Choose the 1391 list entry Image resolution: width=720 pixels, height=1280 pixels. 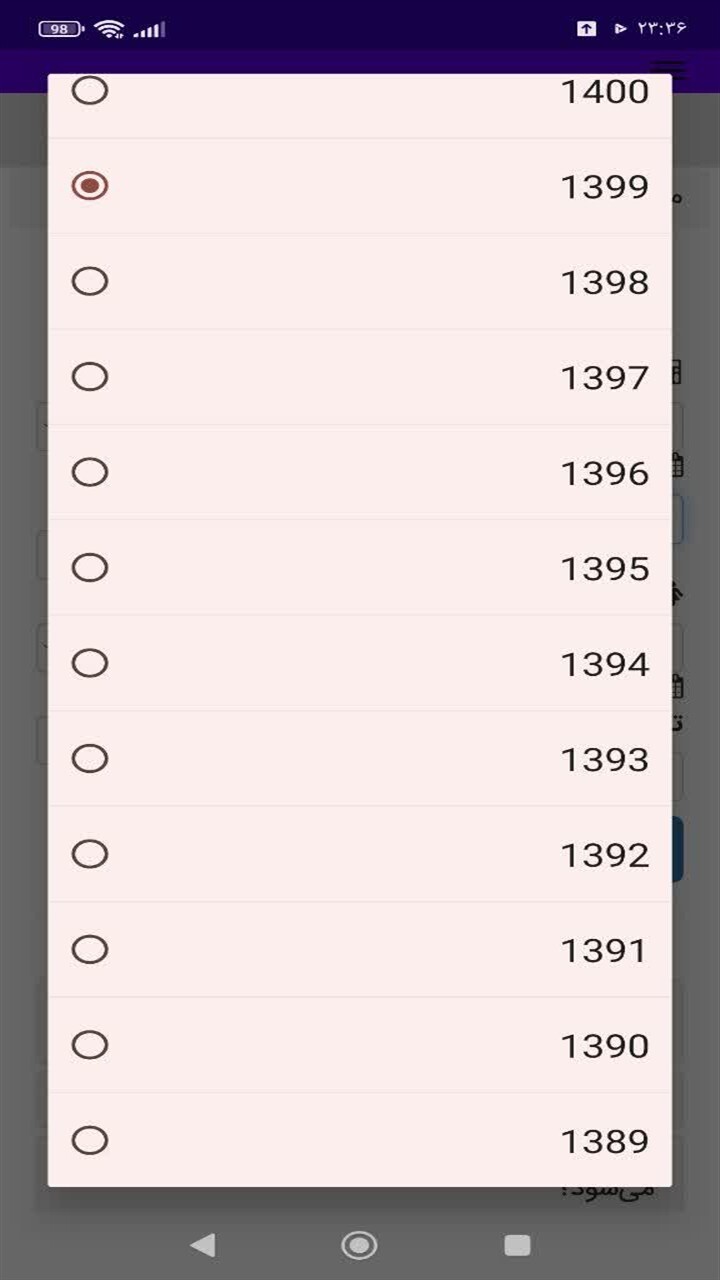pos(360,949)
